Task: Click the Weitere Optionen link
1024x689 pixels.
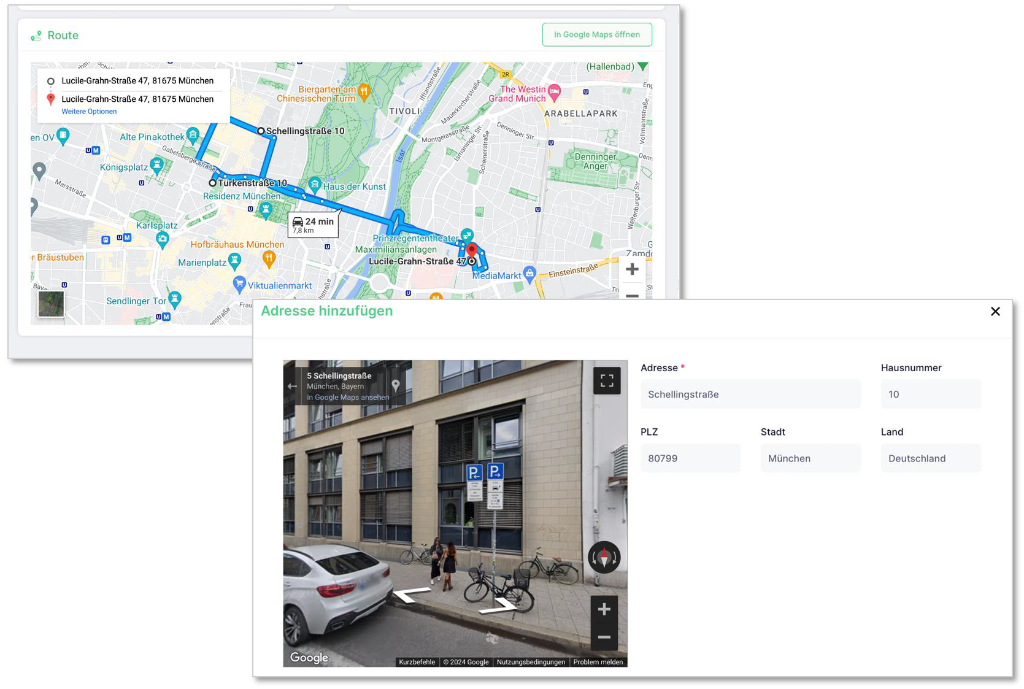Action: pyautogui.click(x=89, y=111)
